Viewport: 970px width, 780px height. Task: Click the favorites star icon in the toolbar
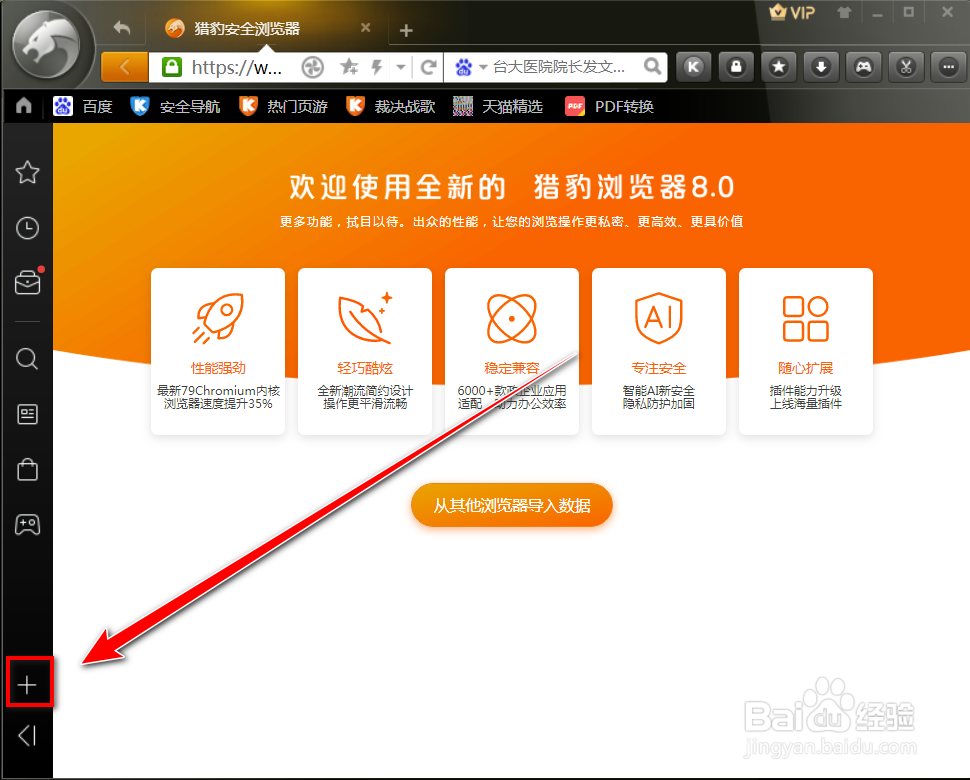pyautogui.click(x=777, y=67)
